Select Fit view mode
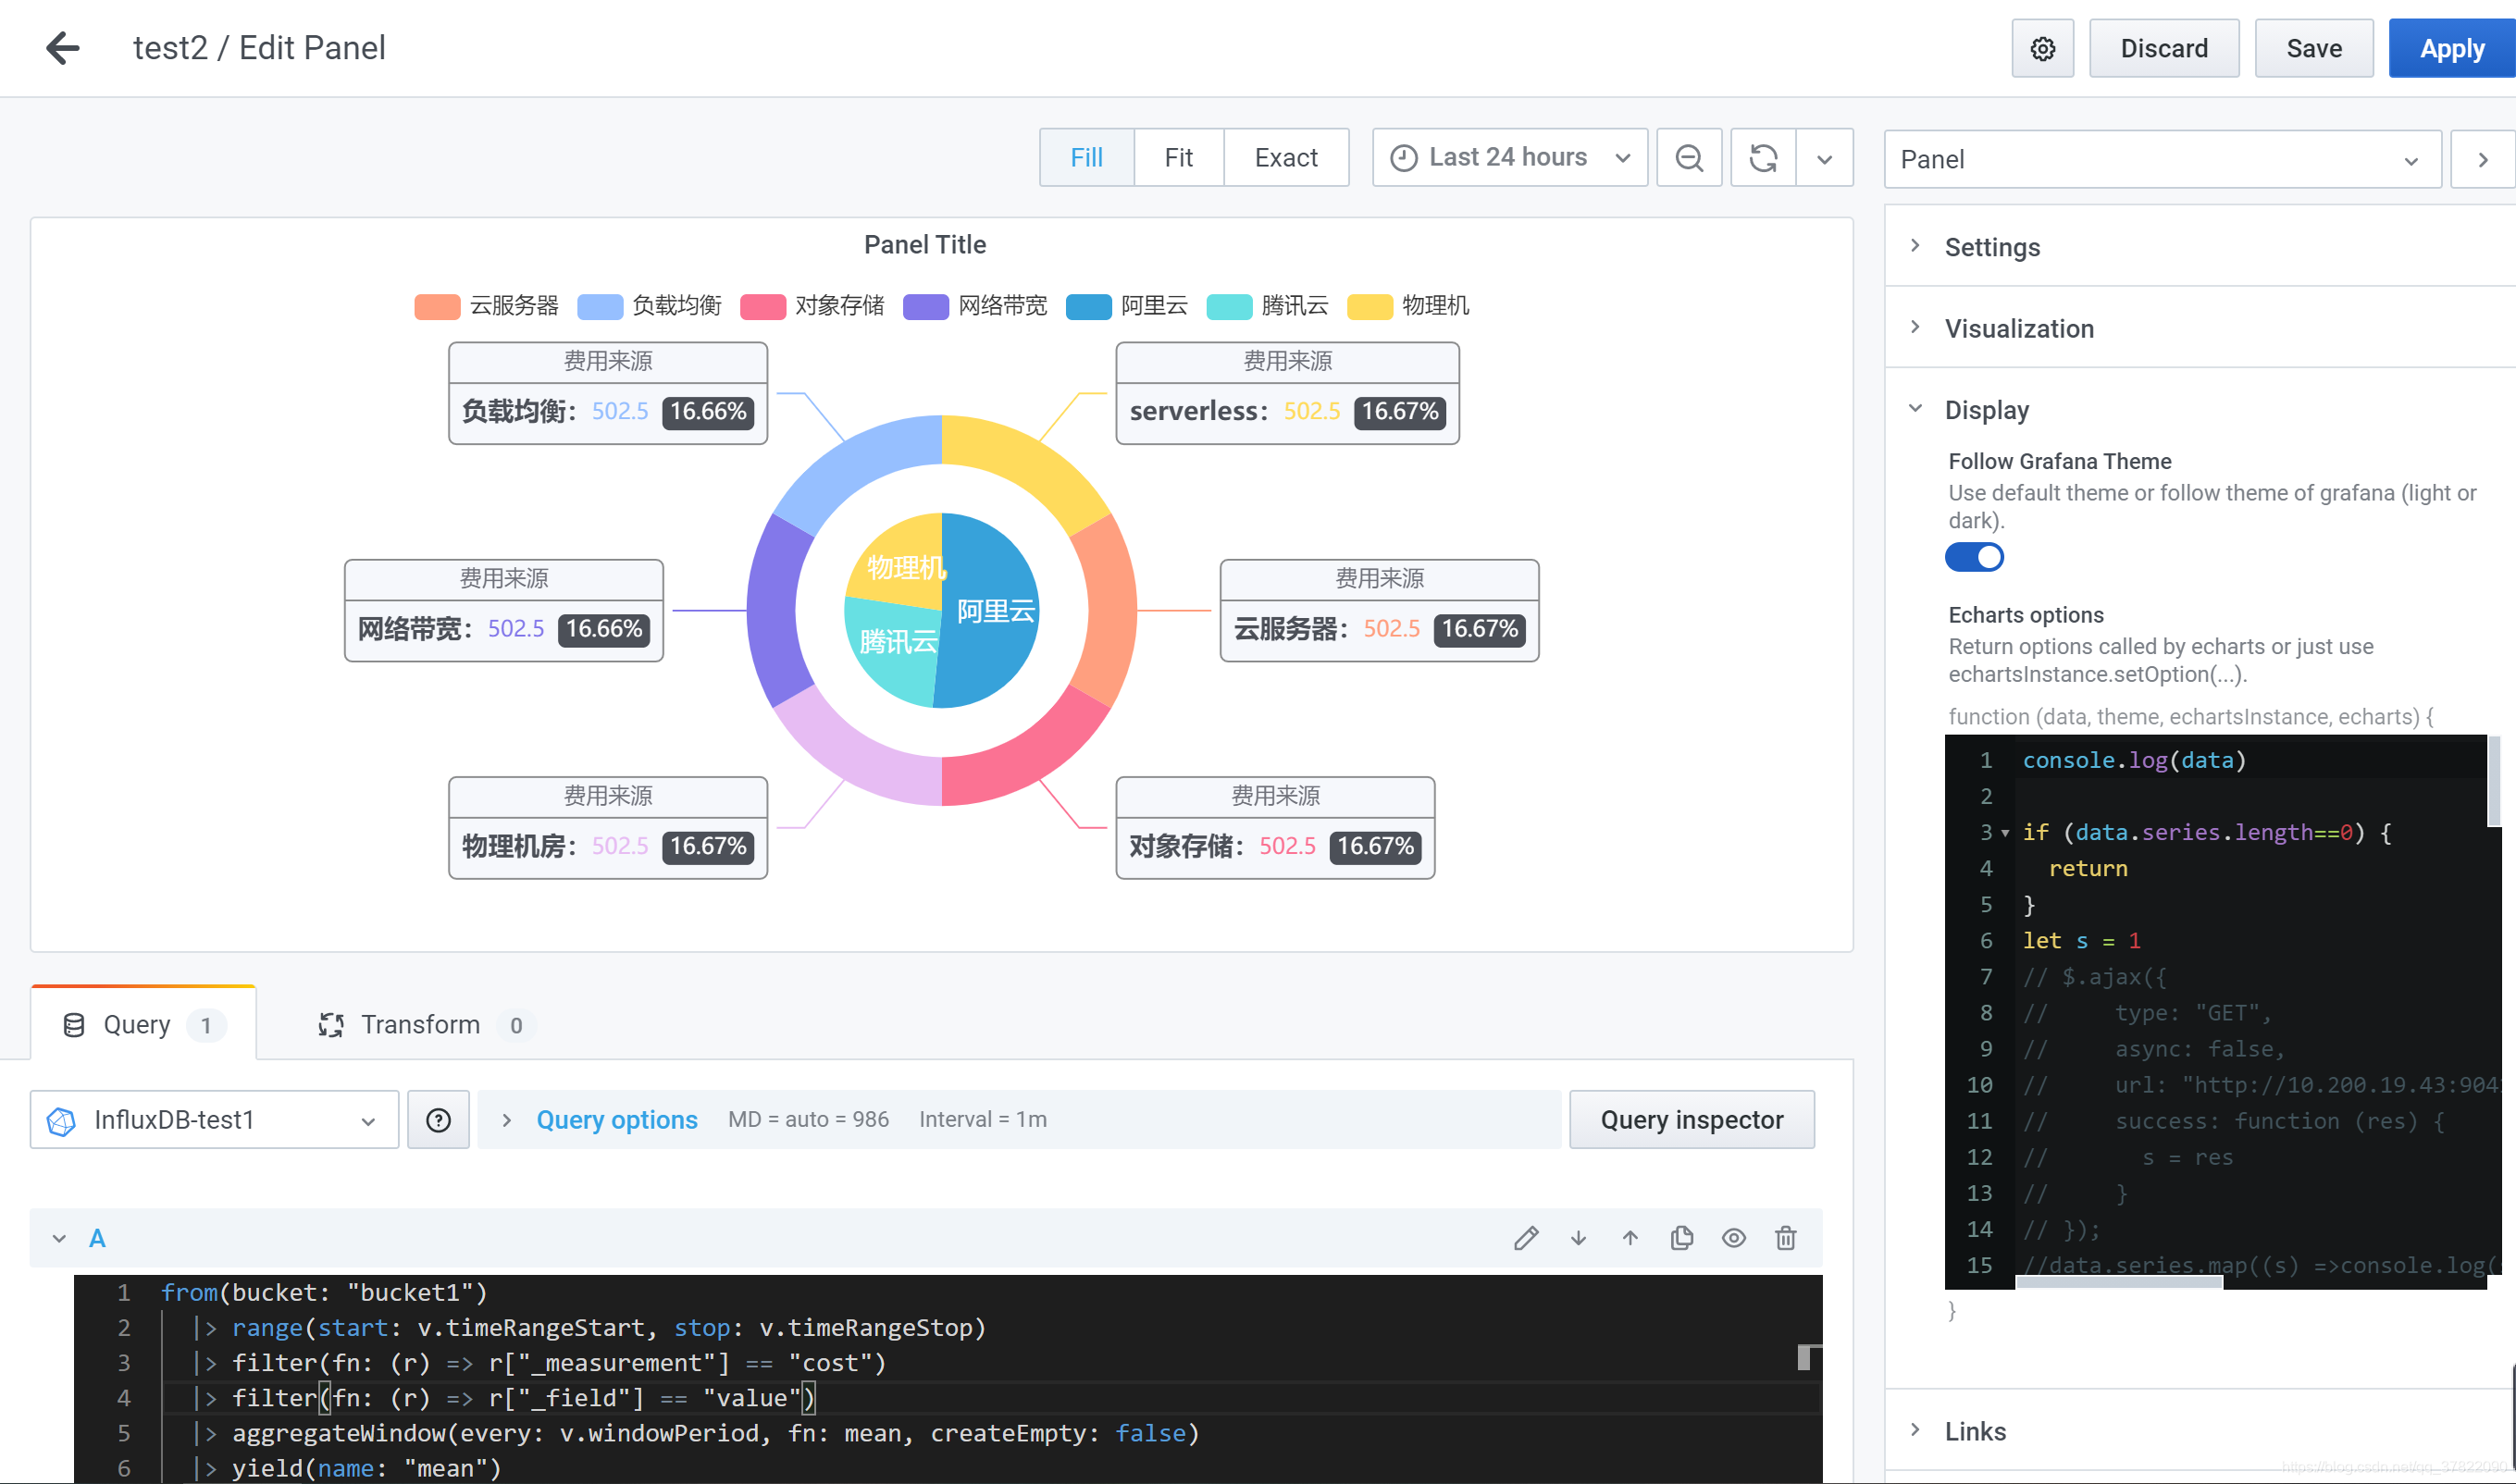The image size is (2516, 1484). tap(1178, 158)
